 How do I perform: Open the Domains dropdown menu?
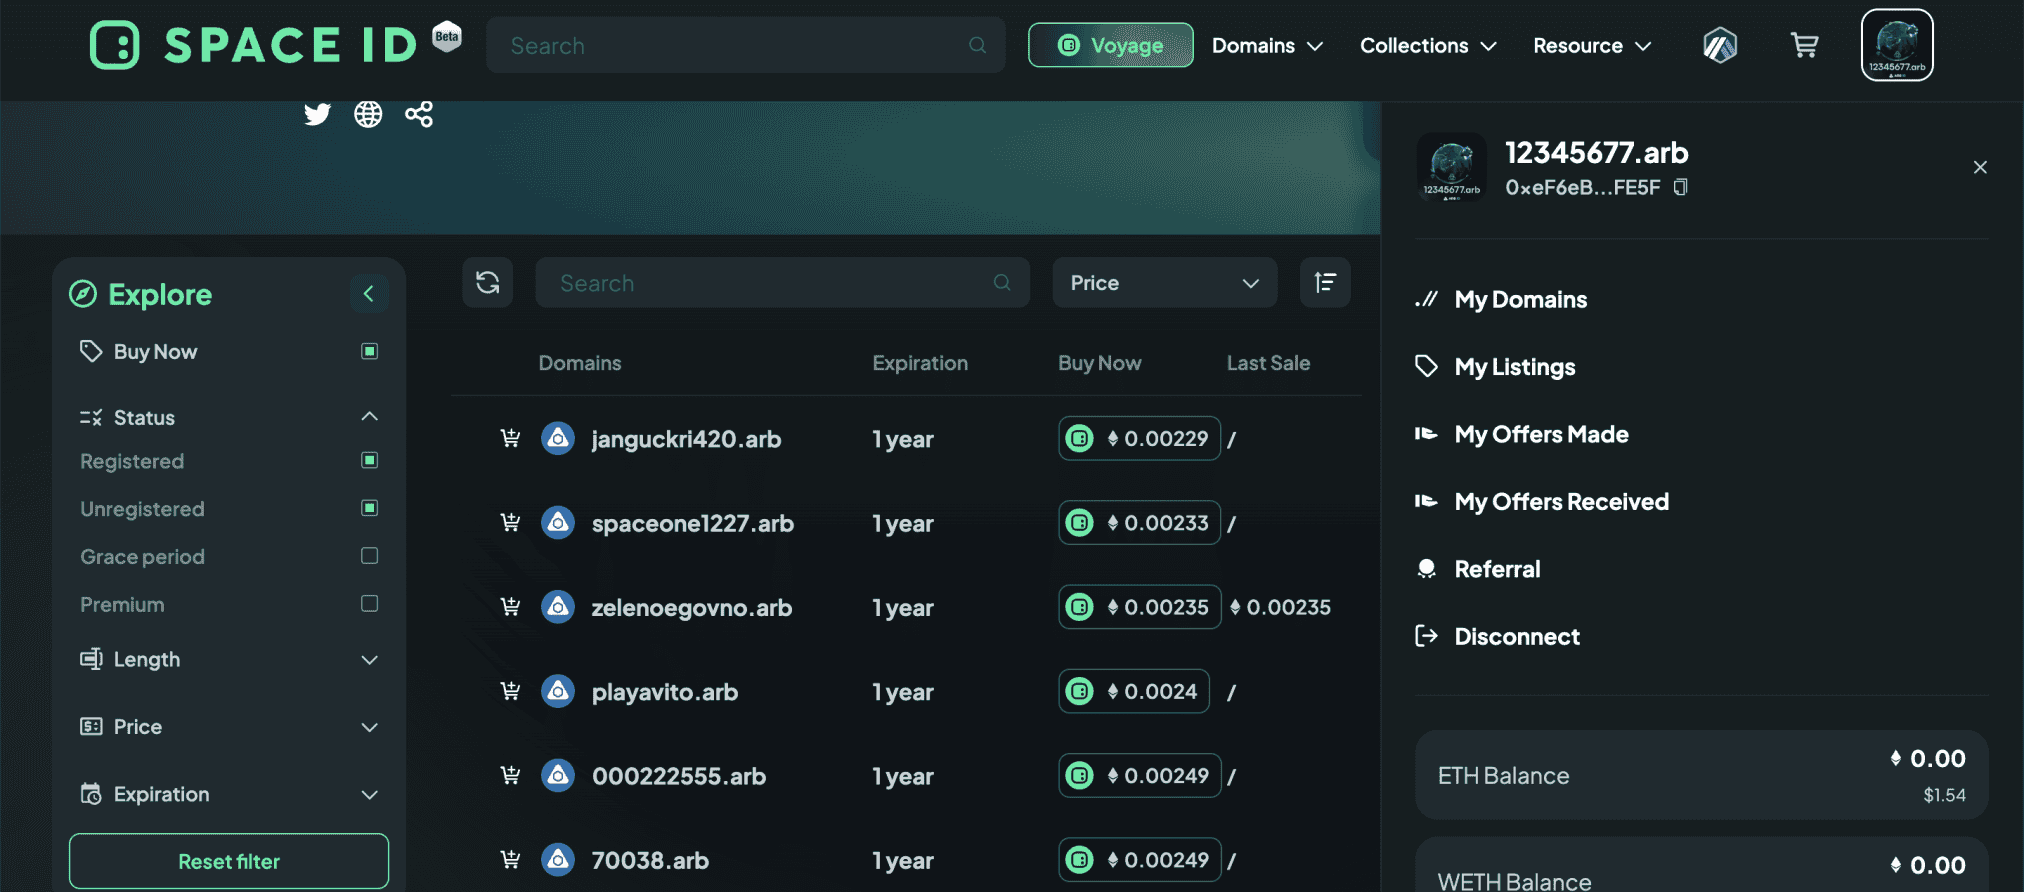click(1267, 46)
